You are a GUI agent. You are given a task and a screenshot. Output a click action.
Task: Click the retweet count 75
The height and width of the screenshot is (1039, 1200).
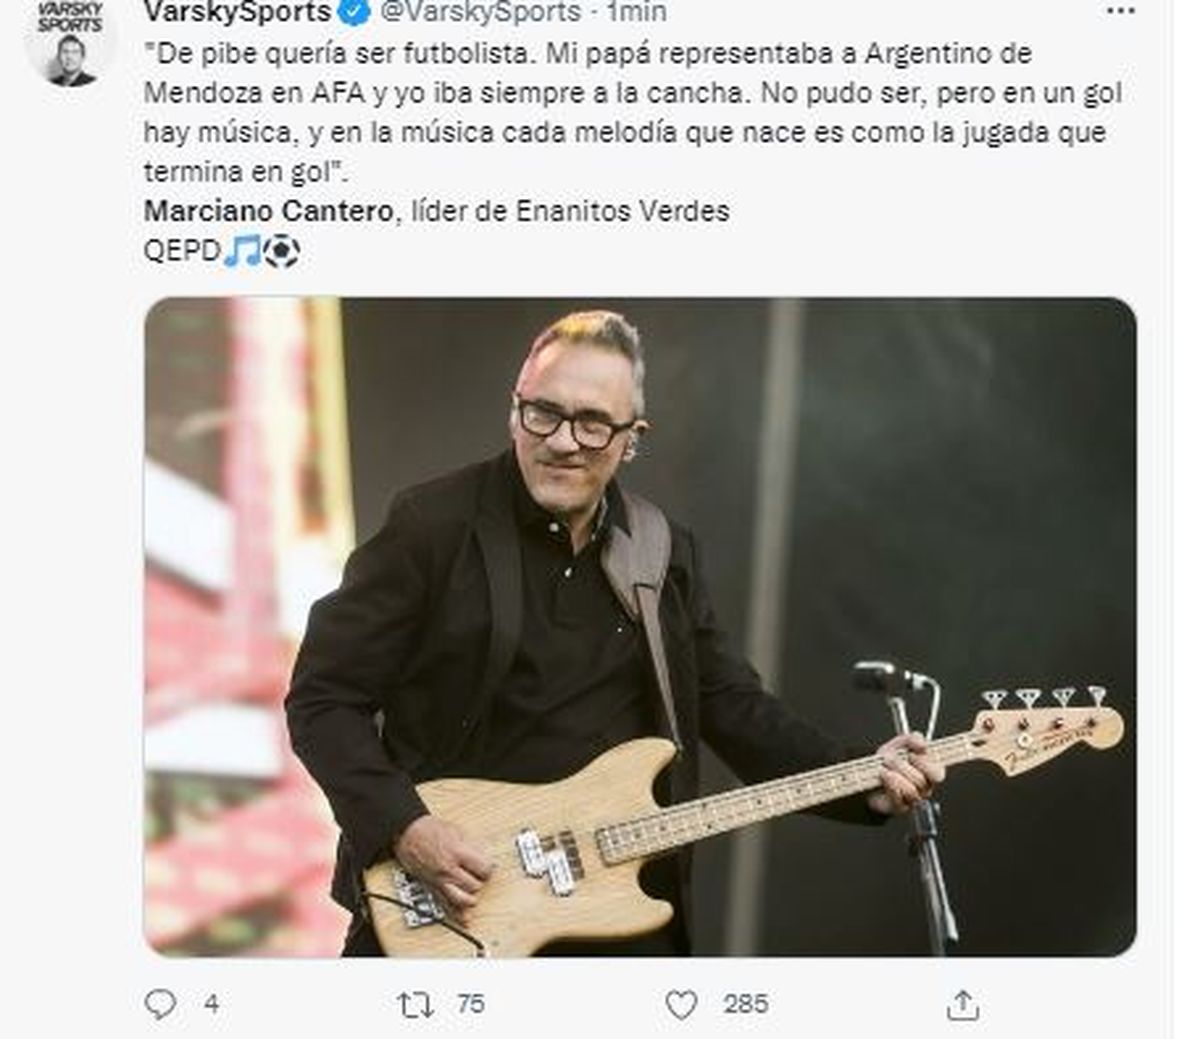click(470, 1004)
